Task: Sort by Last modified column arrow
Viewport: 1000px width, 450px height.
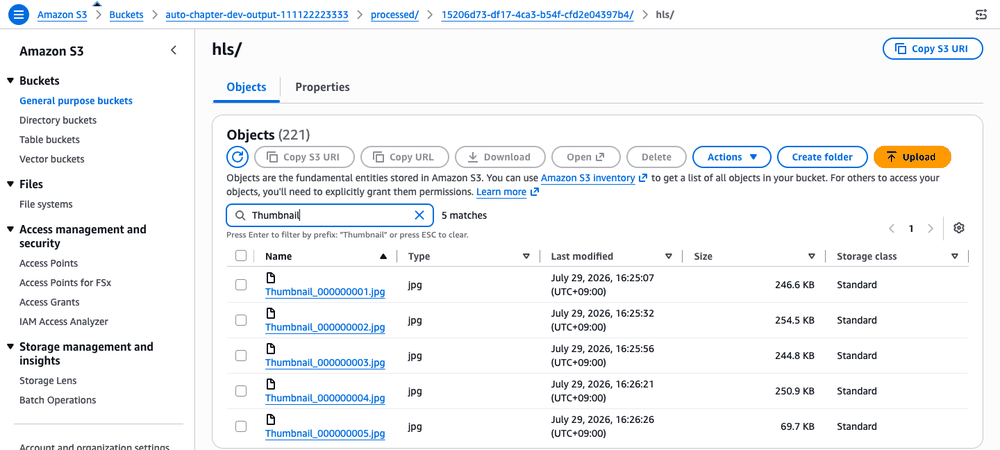Action: point(668,256)
